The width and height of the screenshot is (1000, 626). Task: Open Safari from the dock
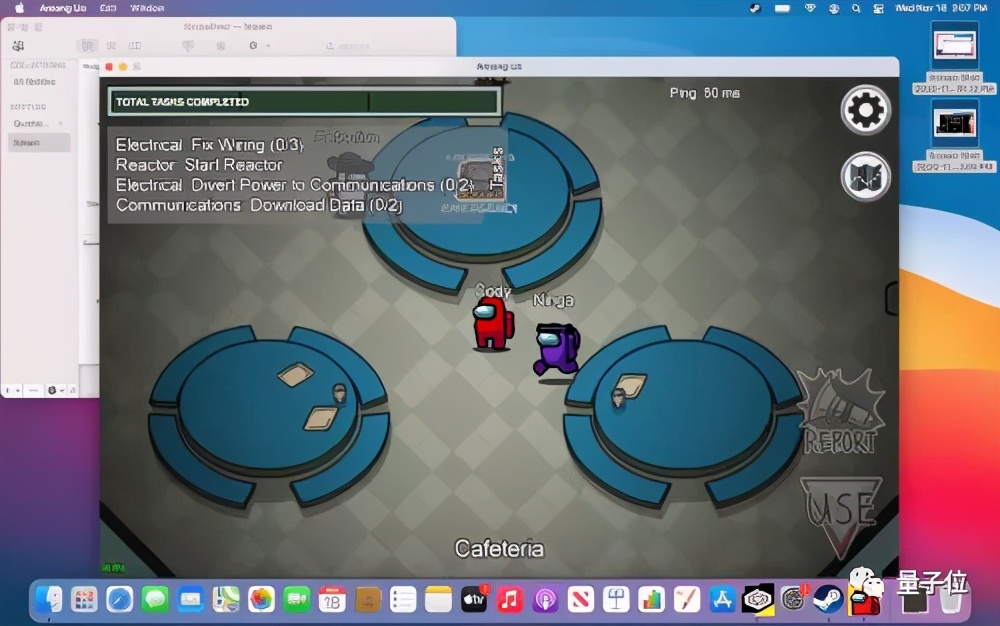coord(119,600)
